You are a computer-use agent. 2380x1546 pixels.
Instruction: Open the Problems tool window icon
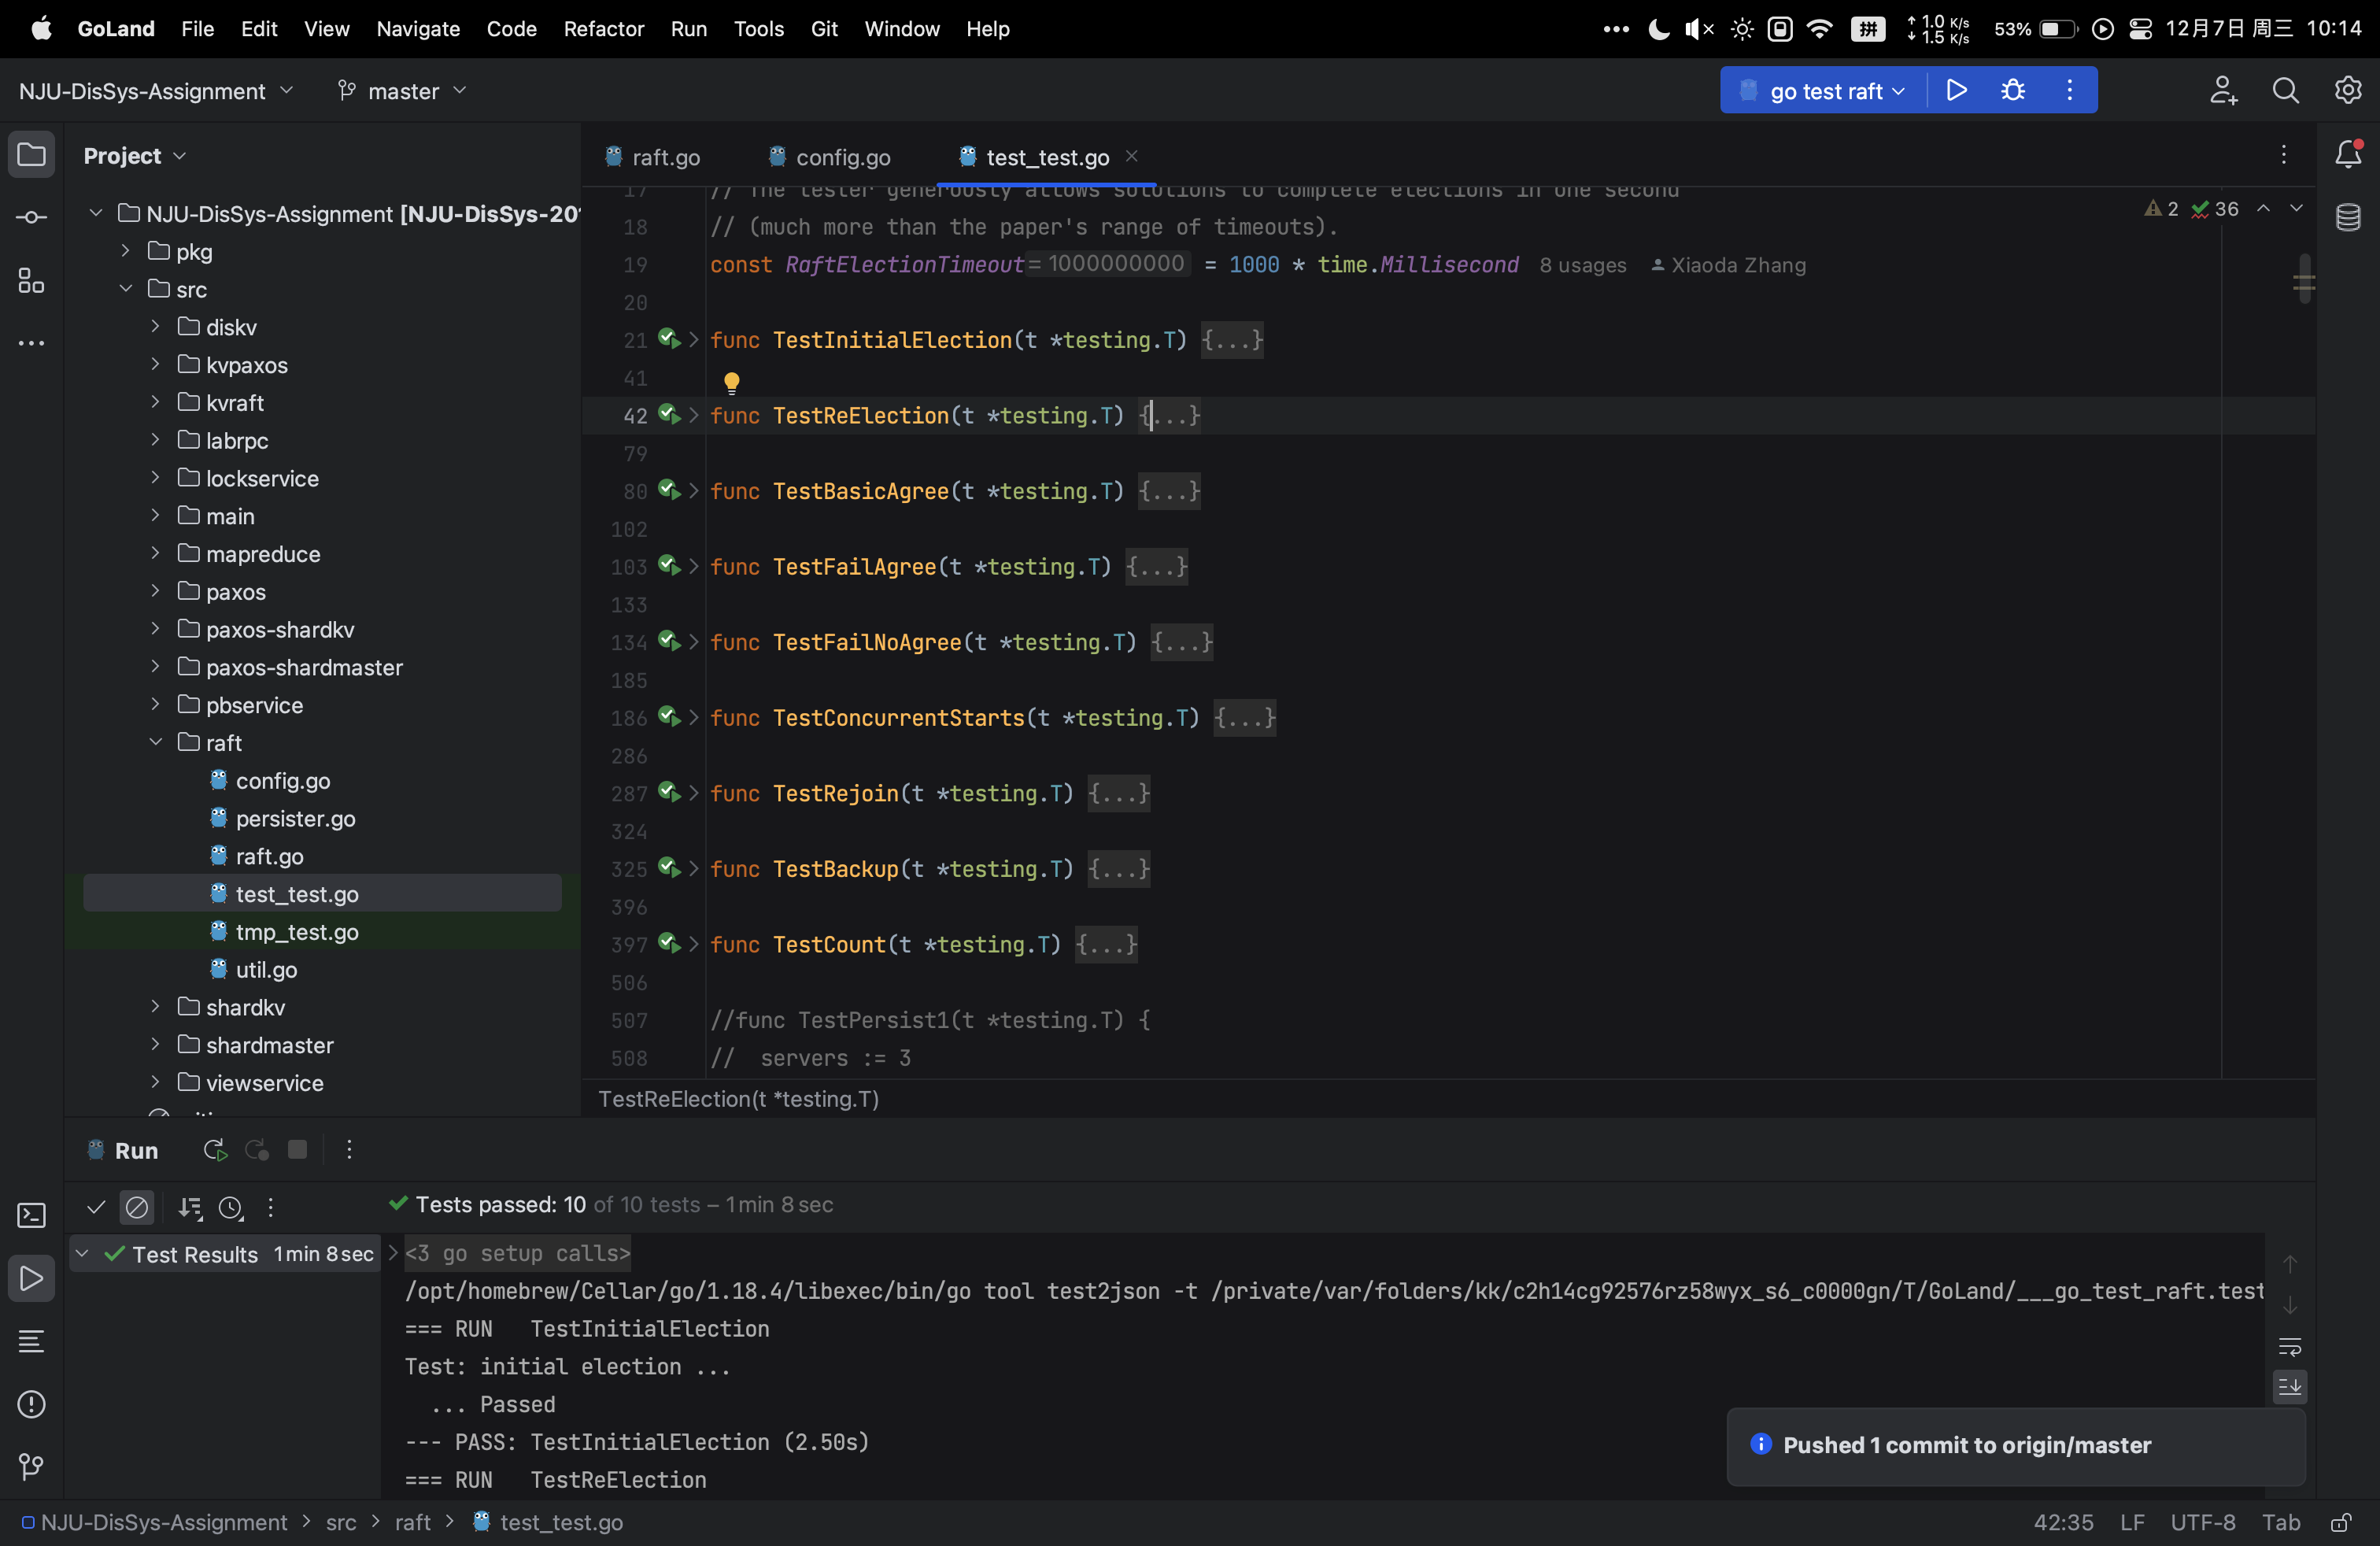(31, 1404)
